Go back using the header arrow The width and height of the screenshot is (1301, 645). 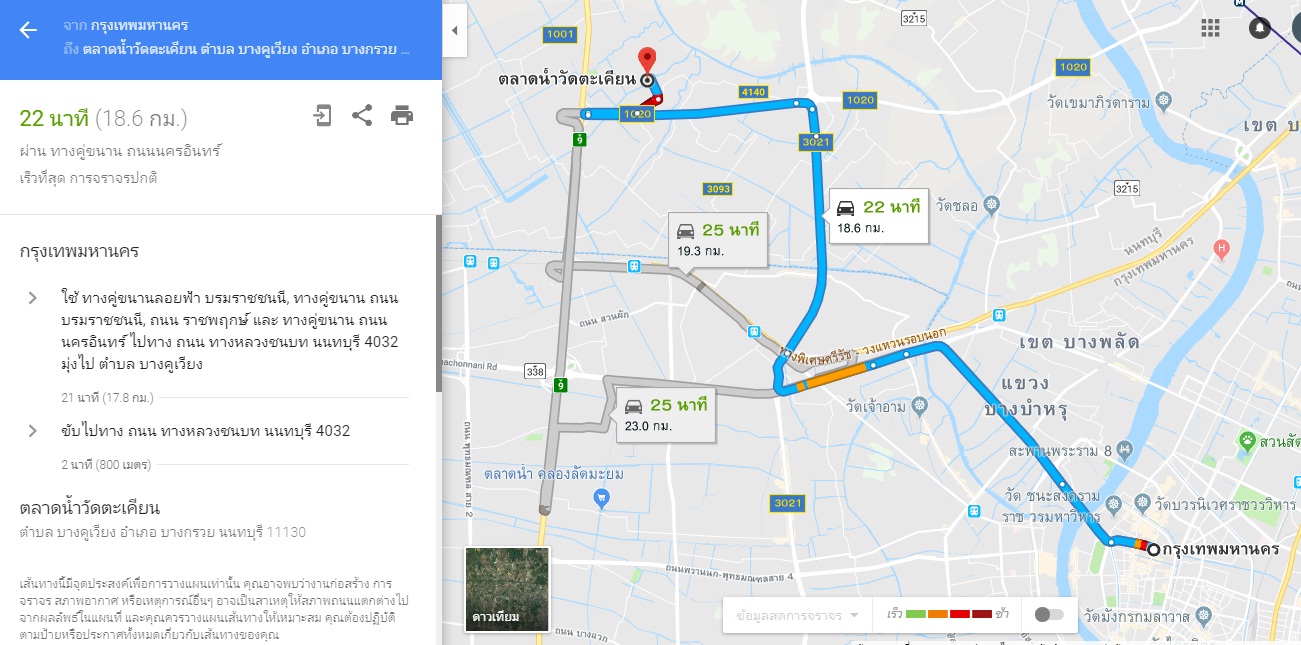click(x=28, y=30)
